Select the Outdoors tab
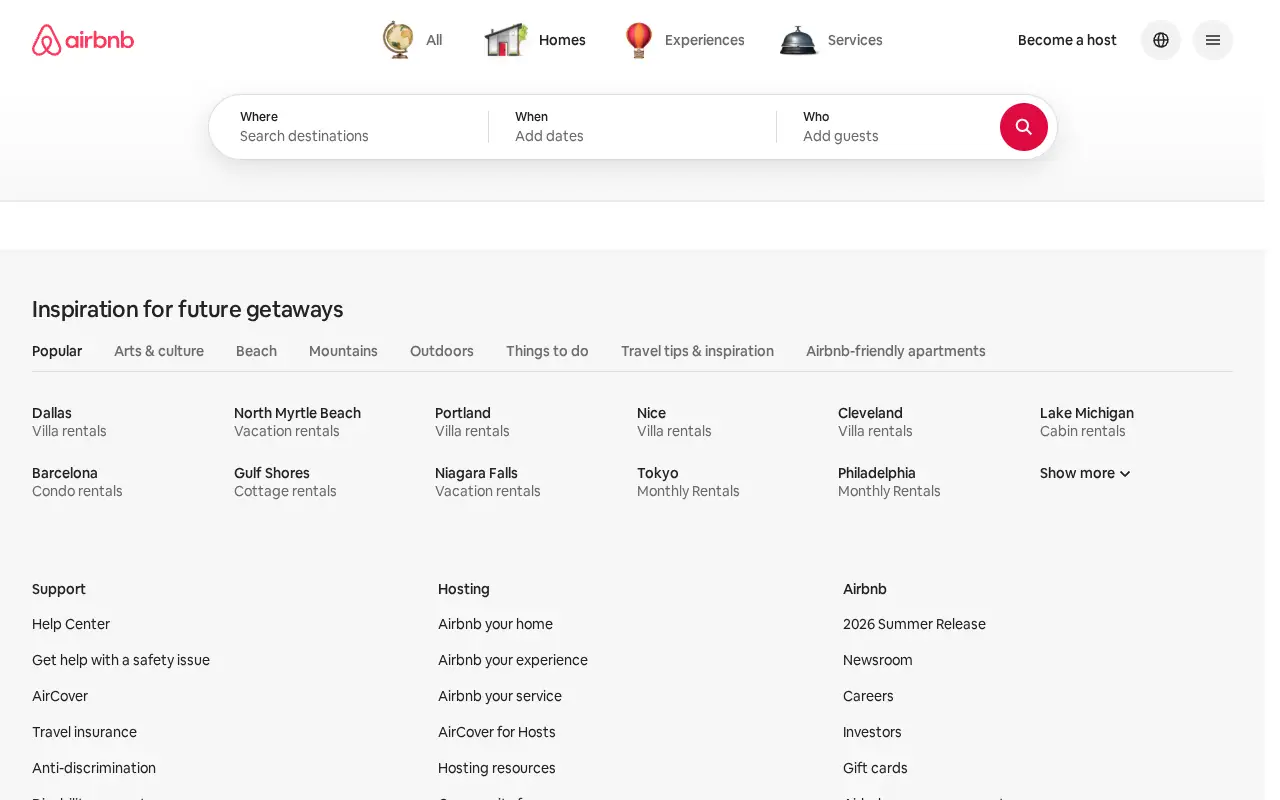Screen dimensions: 1280x800 [x=442, y=351]
